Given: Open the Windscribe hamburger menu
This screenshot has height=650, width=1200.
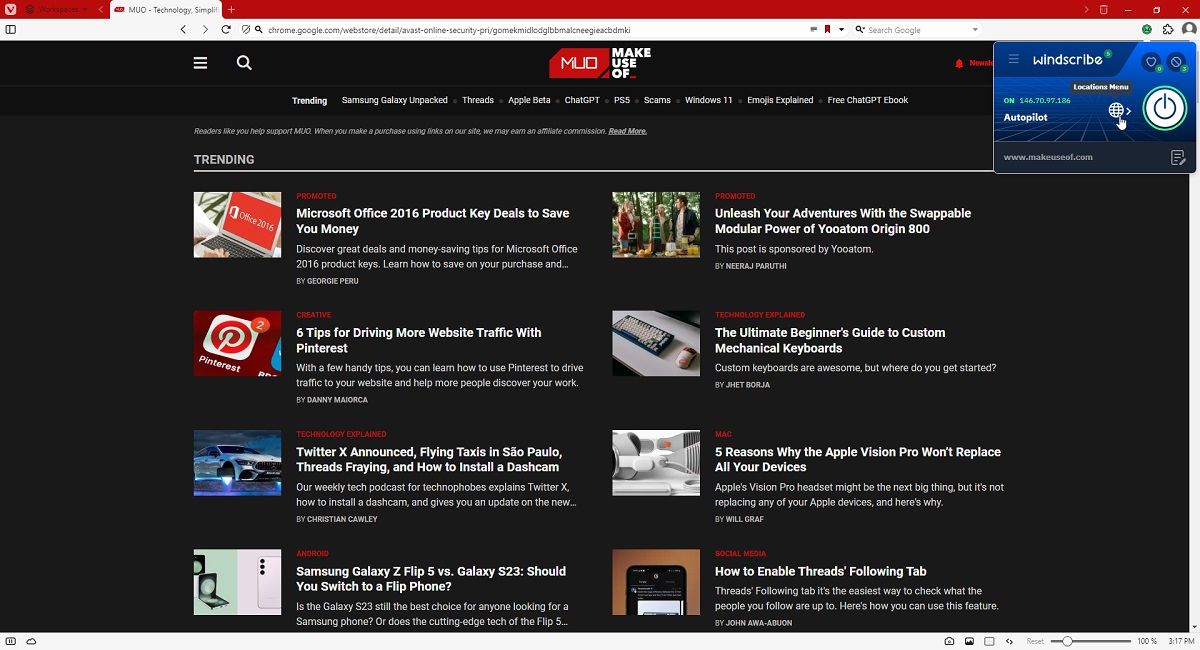Looking at the screenshot, I should [x=1013, y=58].
